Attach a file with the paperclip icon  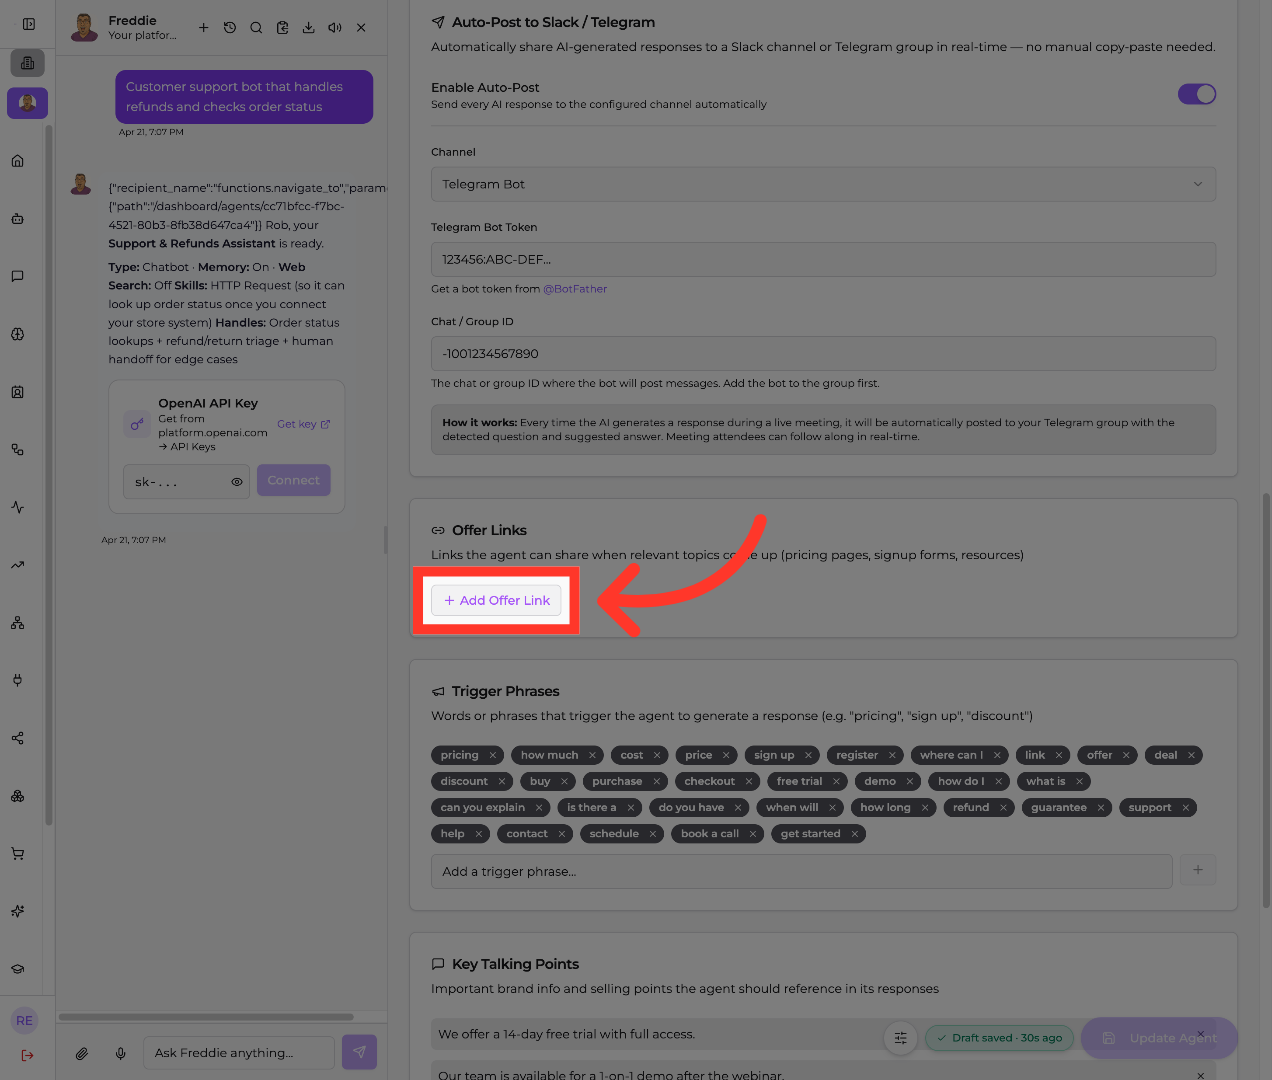[x=82, y=1053]
